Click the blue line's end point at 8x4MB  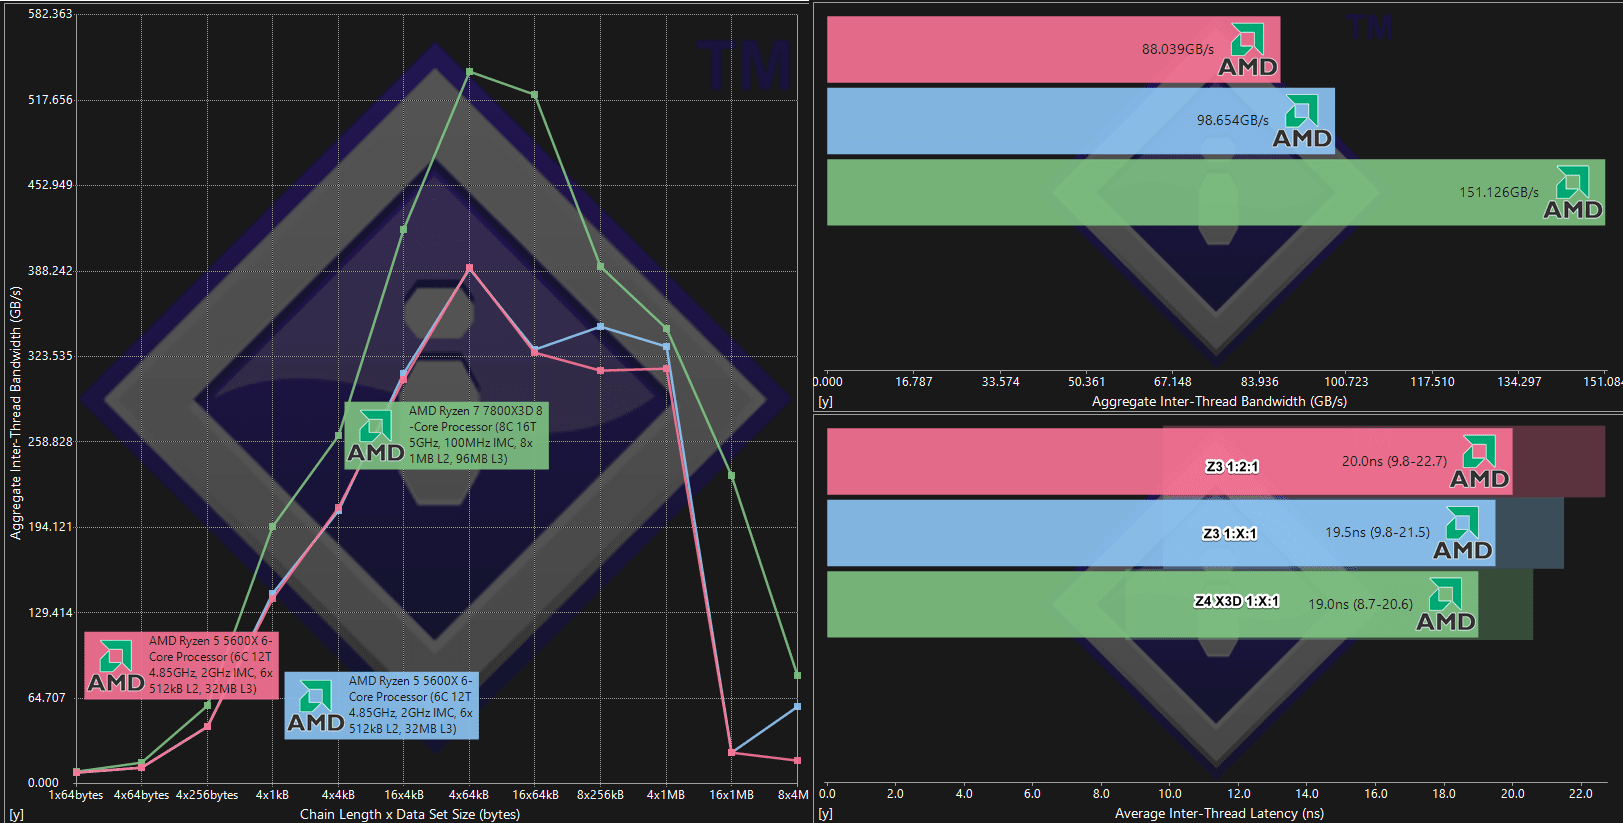pyautogui.click(x=797, y=706)
